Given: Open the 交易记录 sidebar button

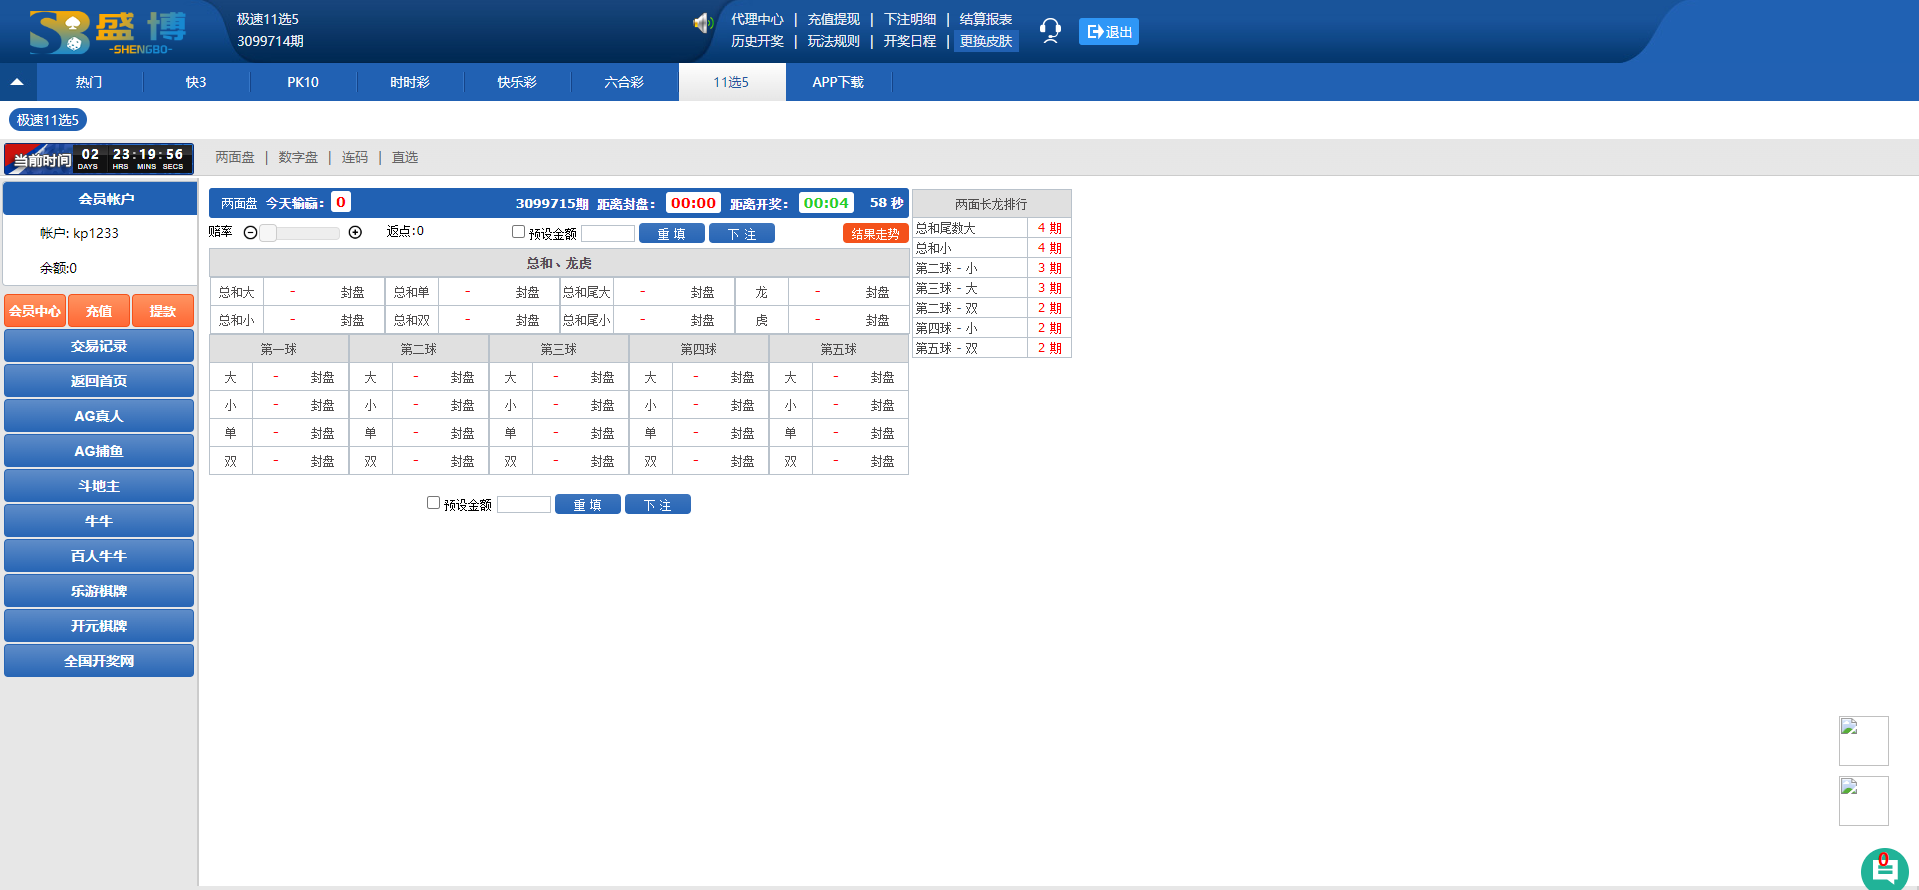Looking at the screenshot, I should coord(99,346).
